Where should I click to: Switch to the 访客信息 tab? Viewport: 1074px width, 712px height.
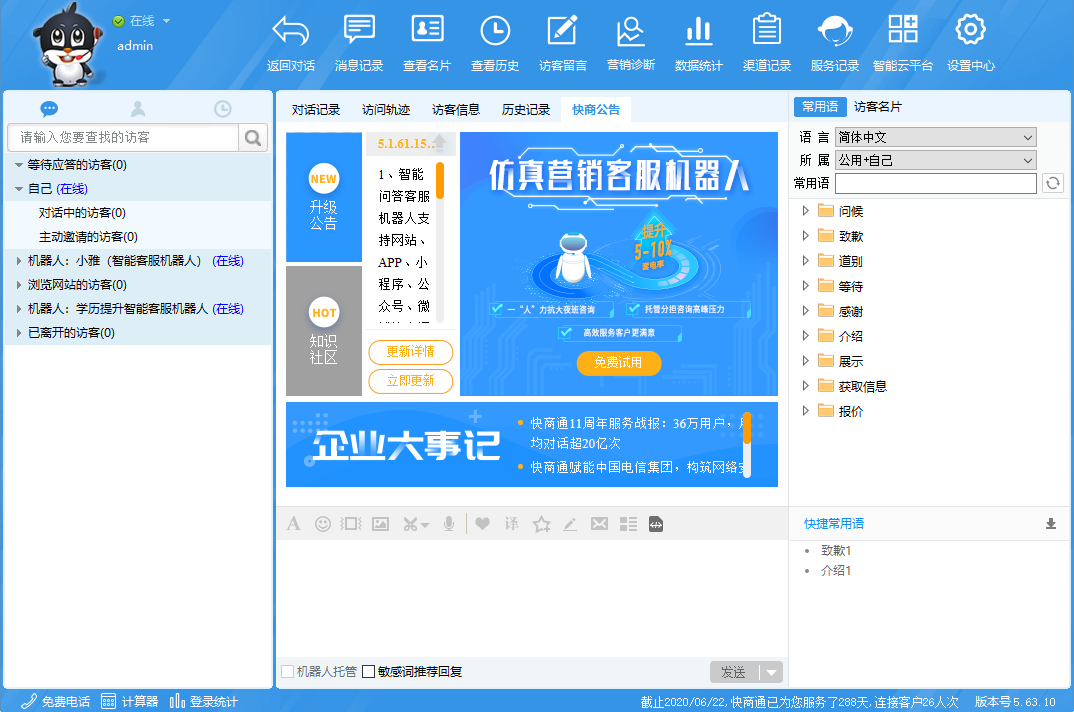[x=456, y=110]
